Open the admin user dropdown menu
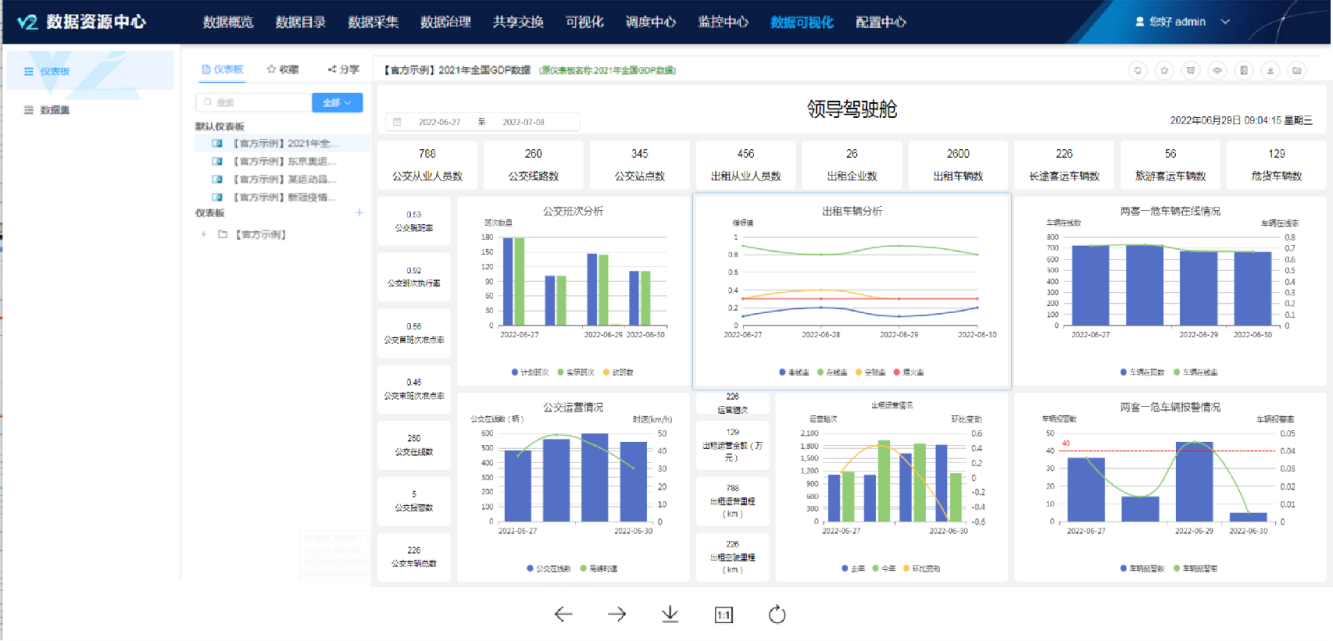The image size is (1333, 641). coord(1183,21)
